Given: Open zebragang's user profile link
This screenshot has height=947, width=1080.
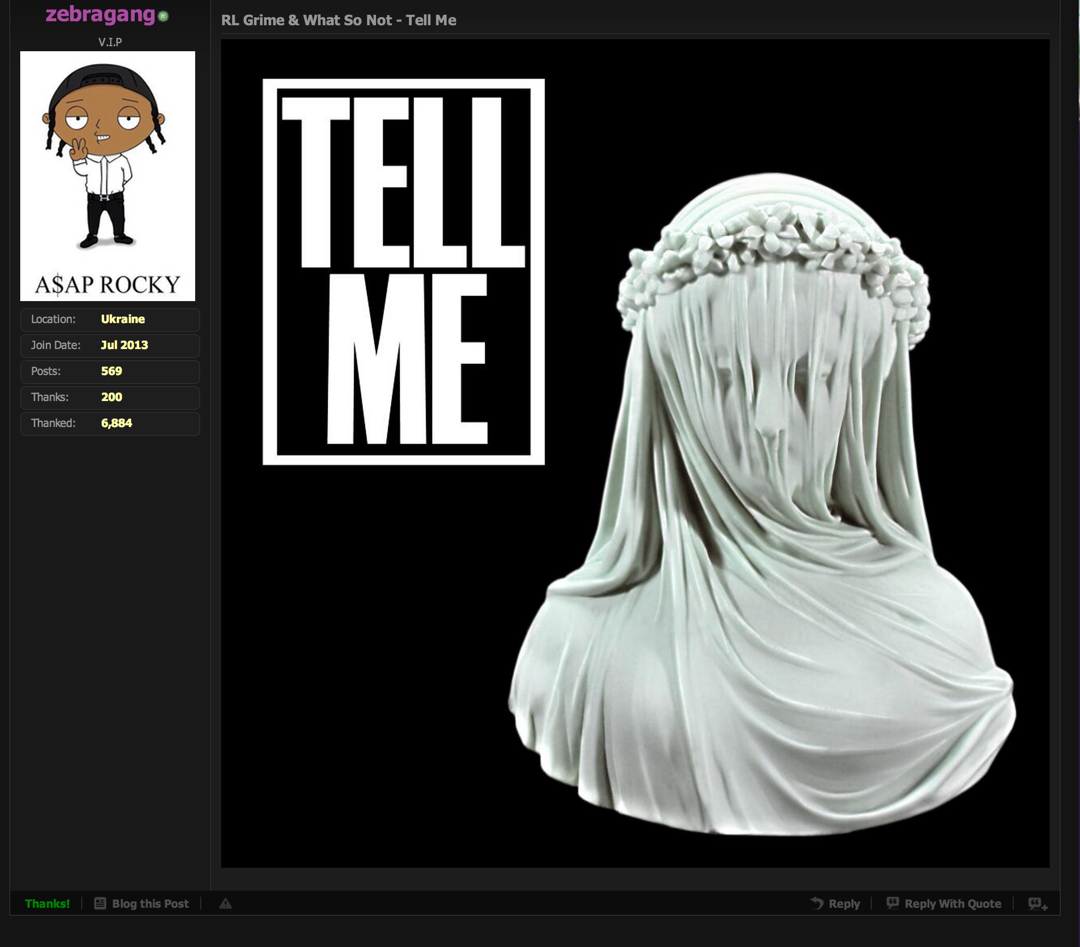Looking at the screenshot, I should 101,14.
